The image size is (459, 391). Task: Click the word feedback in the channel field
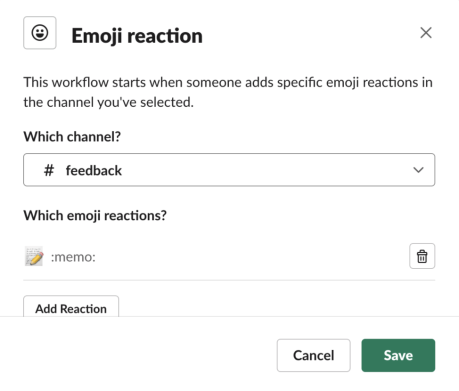(x=94, y=170)
